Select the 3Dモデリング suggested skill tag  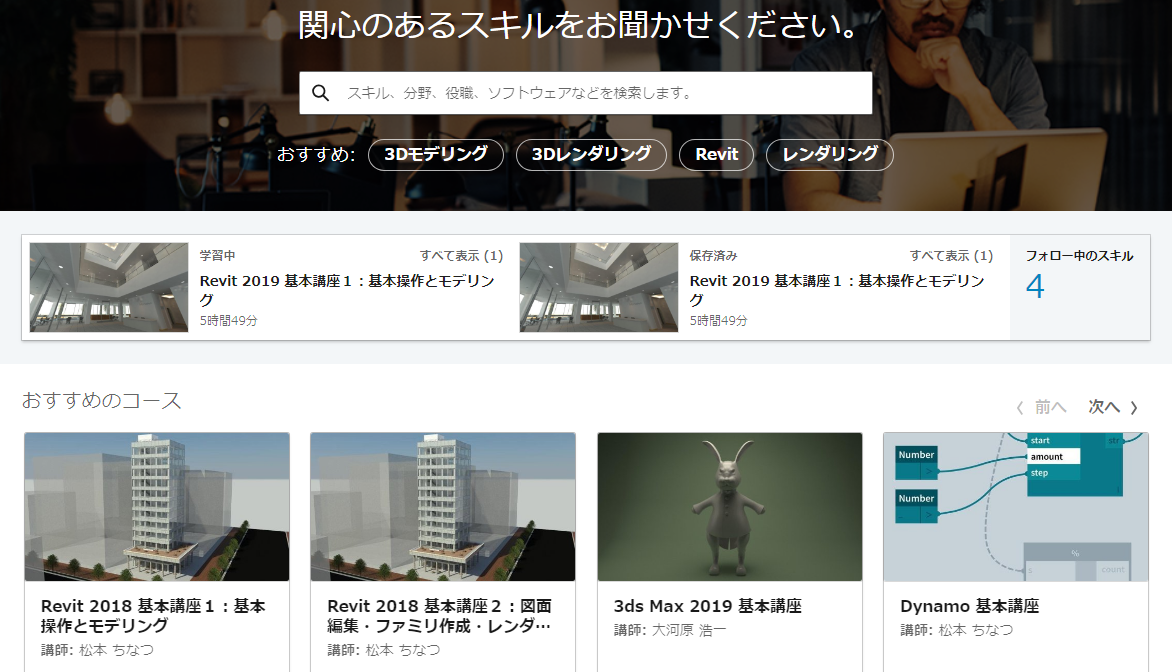pyautogui.click(x=435, y=155)
